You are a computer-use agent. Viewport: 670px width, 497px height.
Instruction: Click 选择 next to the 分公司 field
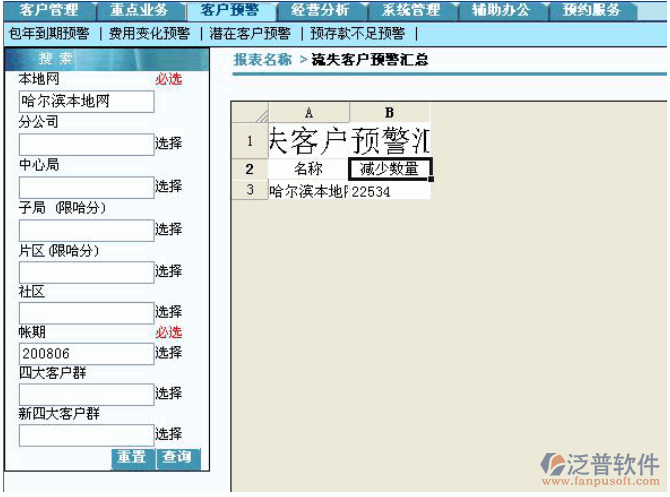(168, 144)
